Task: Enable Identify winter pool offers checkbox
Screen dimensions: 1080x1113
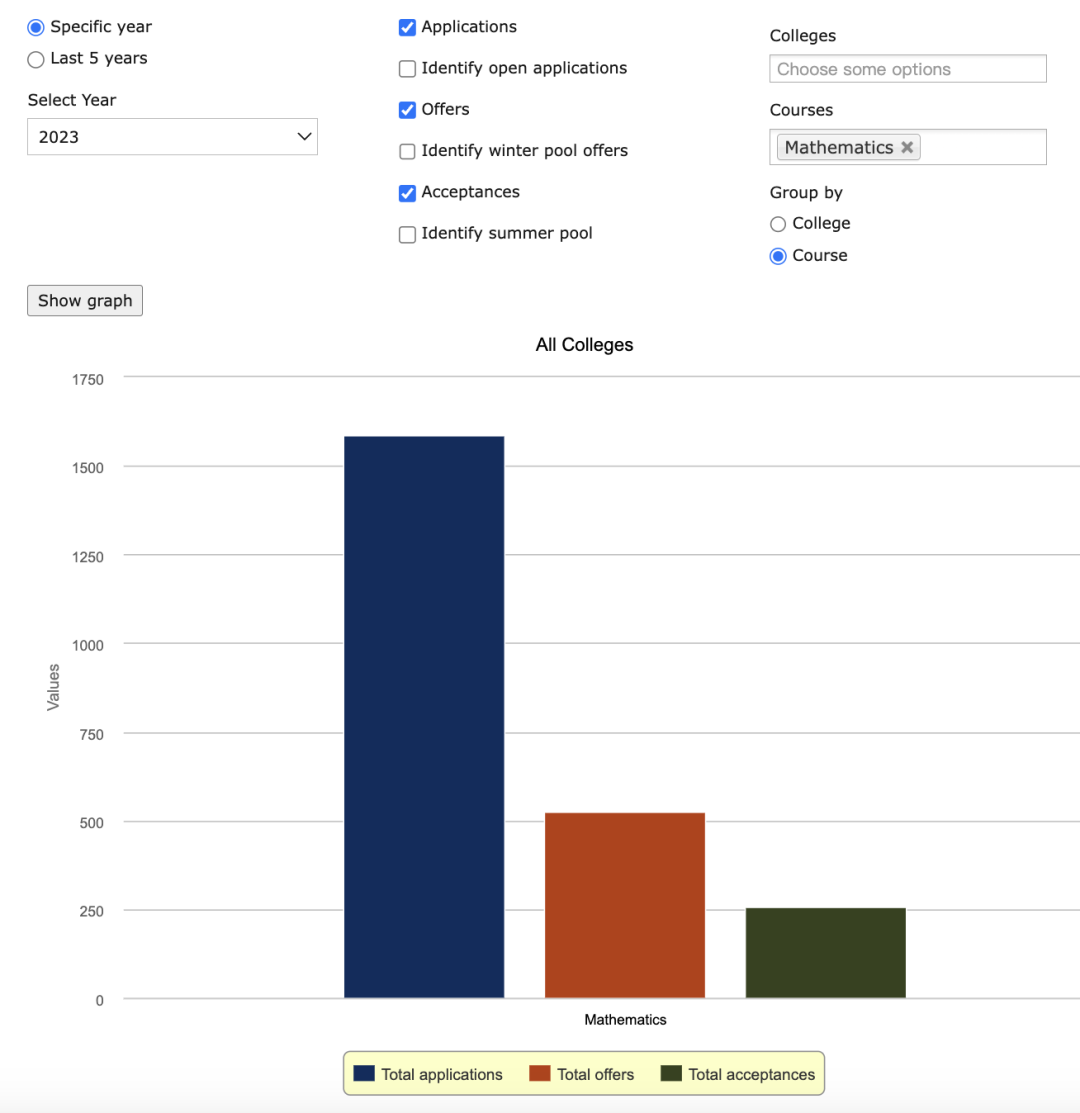Action: pyautogui.click(x=407, y=151)
